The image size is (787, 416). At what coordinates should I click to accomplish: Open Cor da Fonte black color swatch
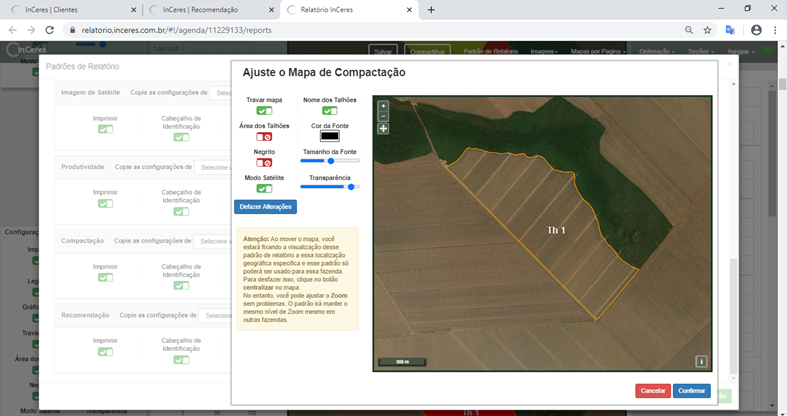pyautogui.click(x=330, y=136)
